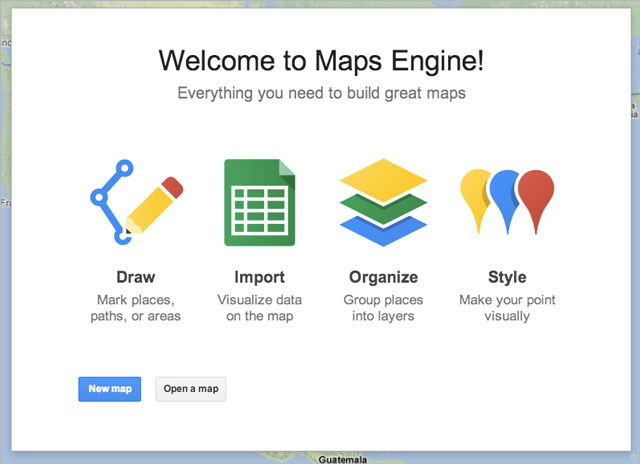Click the 'Group places into layers' text
The width and height of the screenshot is (640, 464).
tap(383, 308)
